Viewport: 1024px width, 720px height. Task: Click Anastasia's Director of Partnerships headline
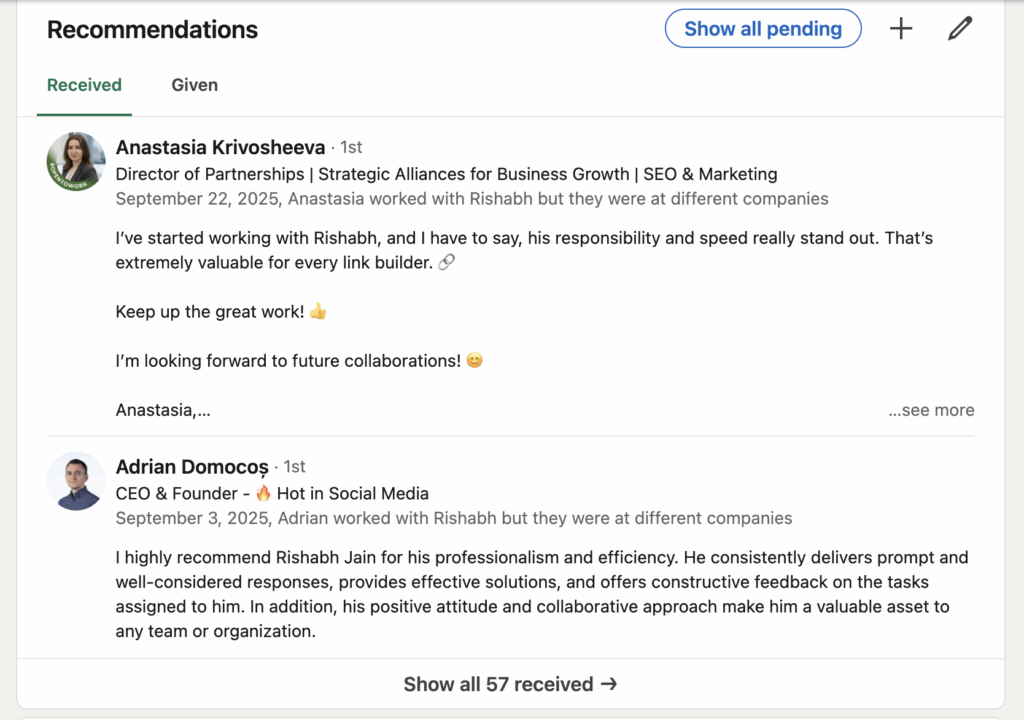pos(446,174)
